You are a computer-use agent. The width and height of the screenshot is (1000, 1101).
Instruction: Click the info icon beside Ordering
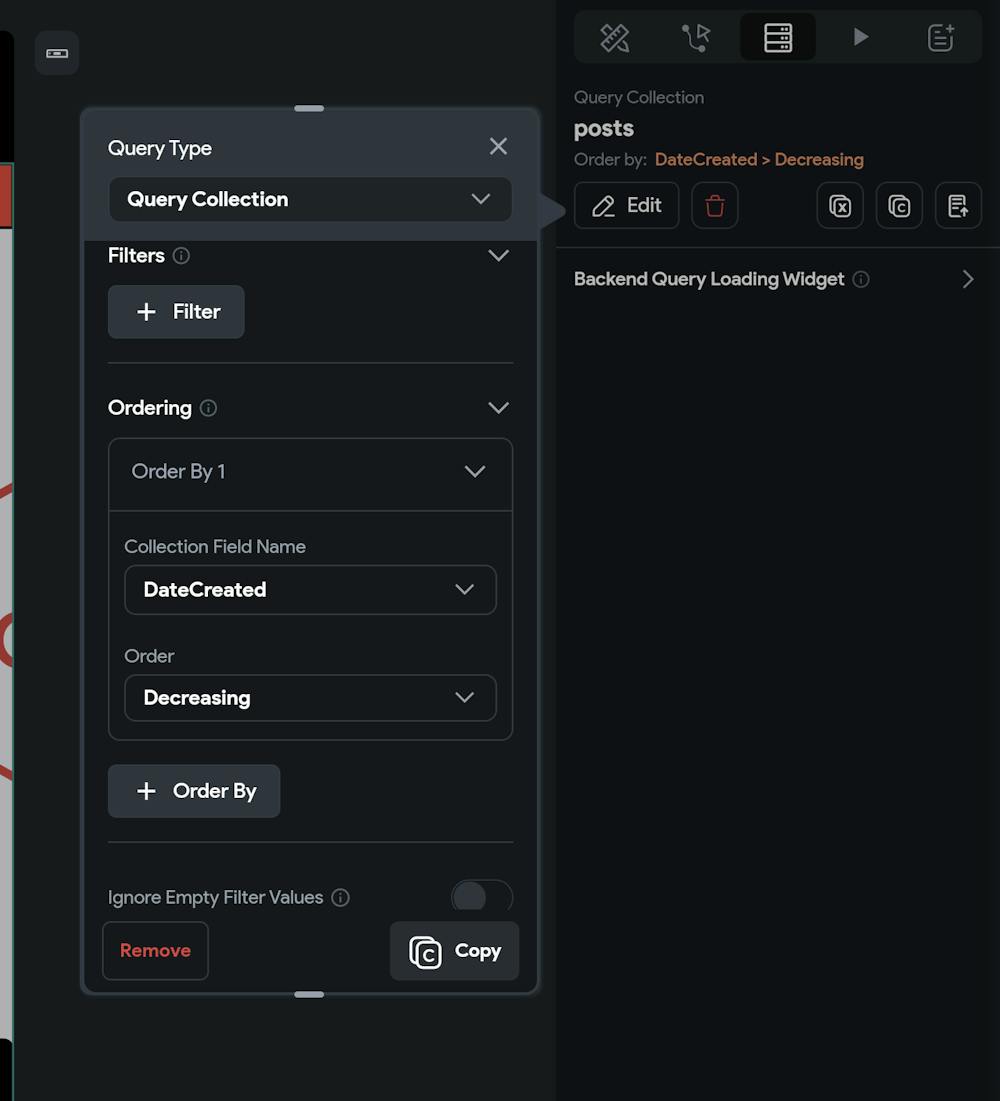[x=208, y=408]
